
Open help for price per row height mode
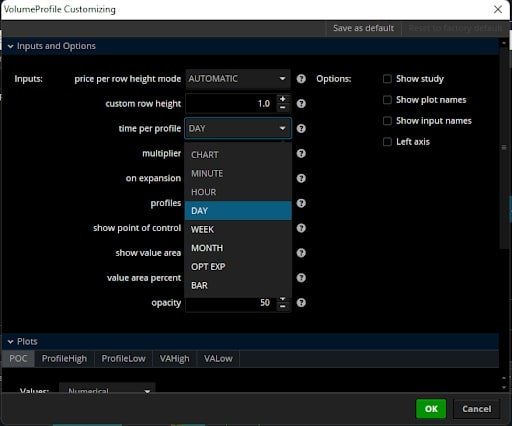(x=301, y=79)
